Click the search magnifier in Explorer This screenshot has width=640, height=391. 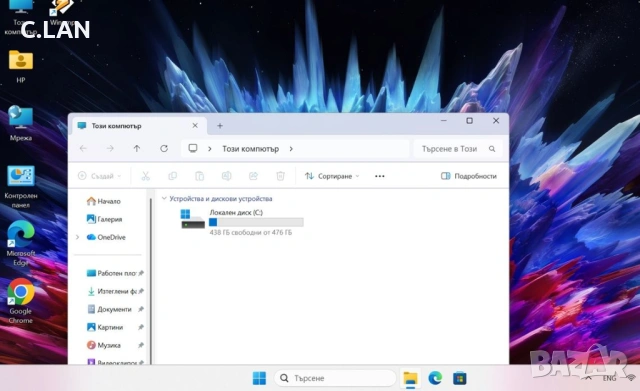pos(492,149)
